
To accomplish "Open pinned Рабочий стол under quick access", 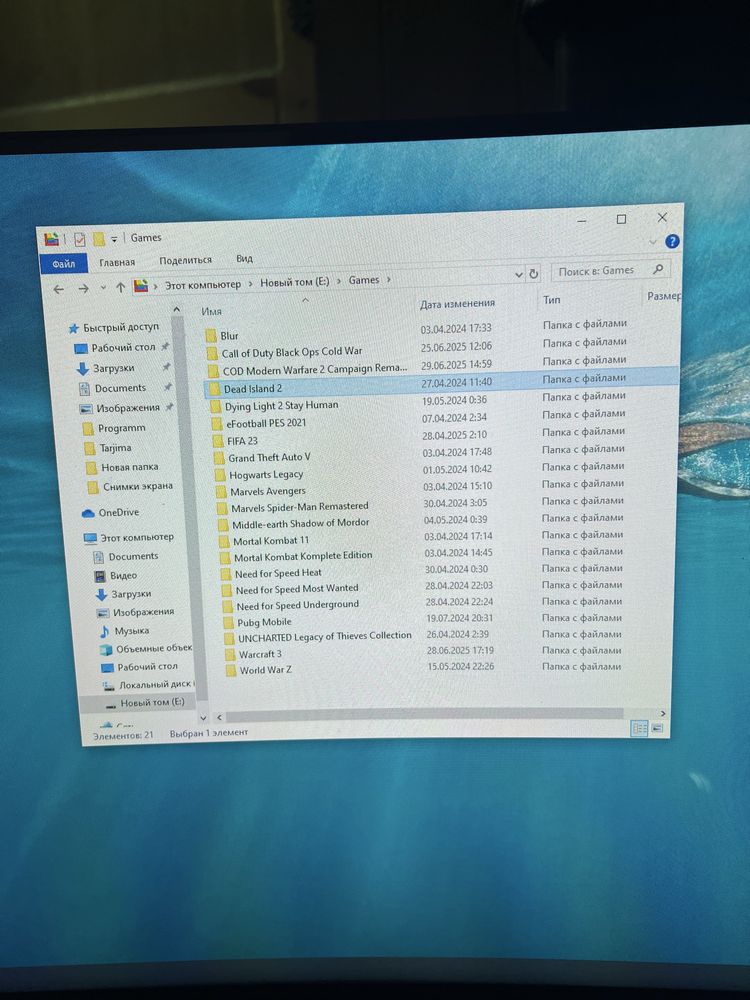I will coord(116,348).
